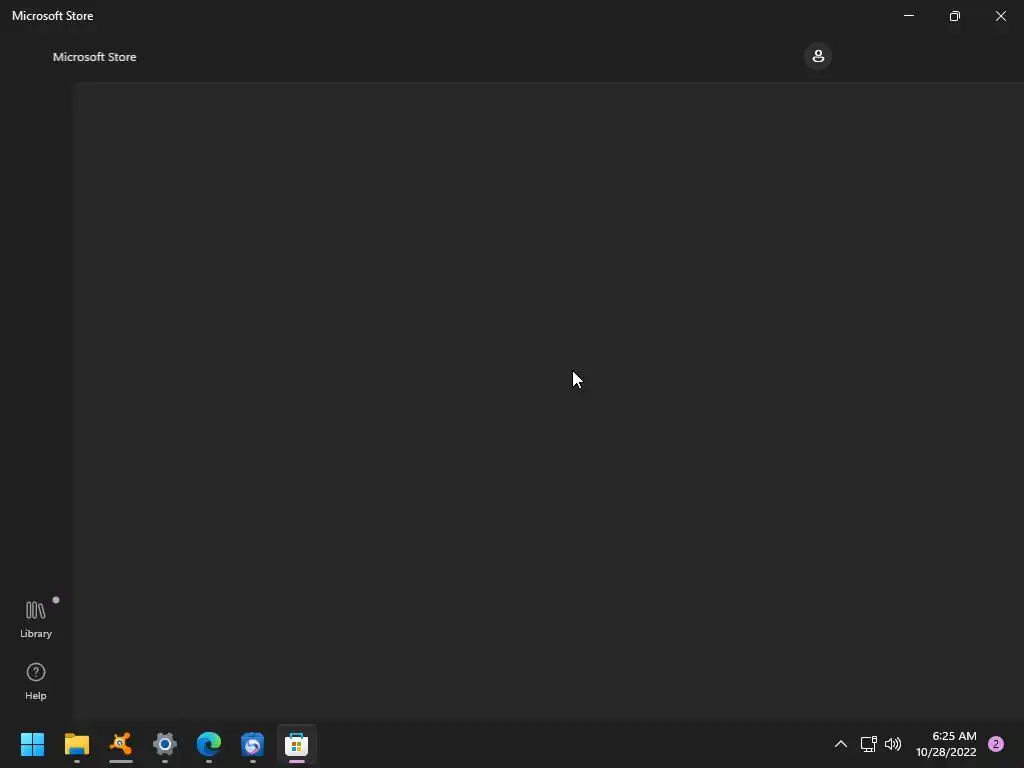This screenshot has width=1024, height=768.
Task: Click the Microsoft Store header title text
Action: pyautogui.click(x=94, y=57)
